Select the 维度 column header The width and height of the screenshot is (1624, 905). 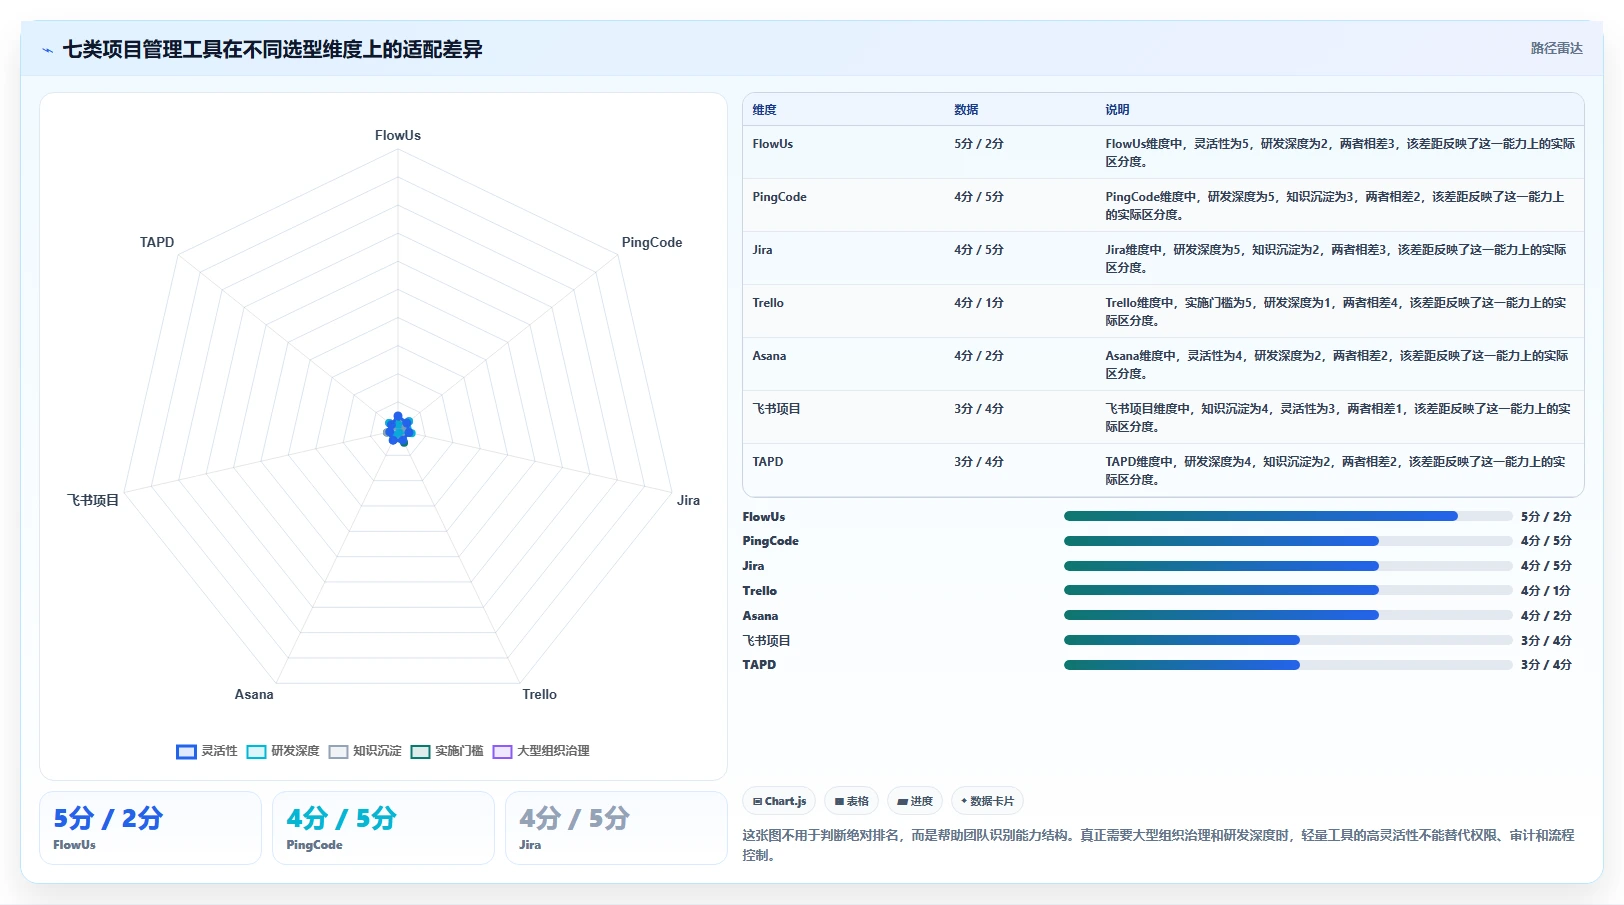point(765,110)
